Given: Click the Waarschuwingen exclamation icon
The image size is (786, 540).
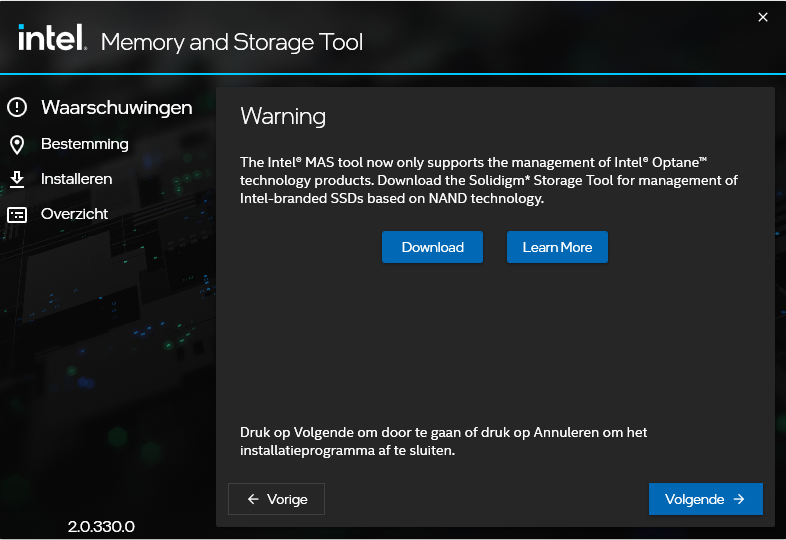Looking at the screenshot, I should (x=17, y=107).
